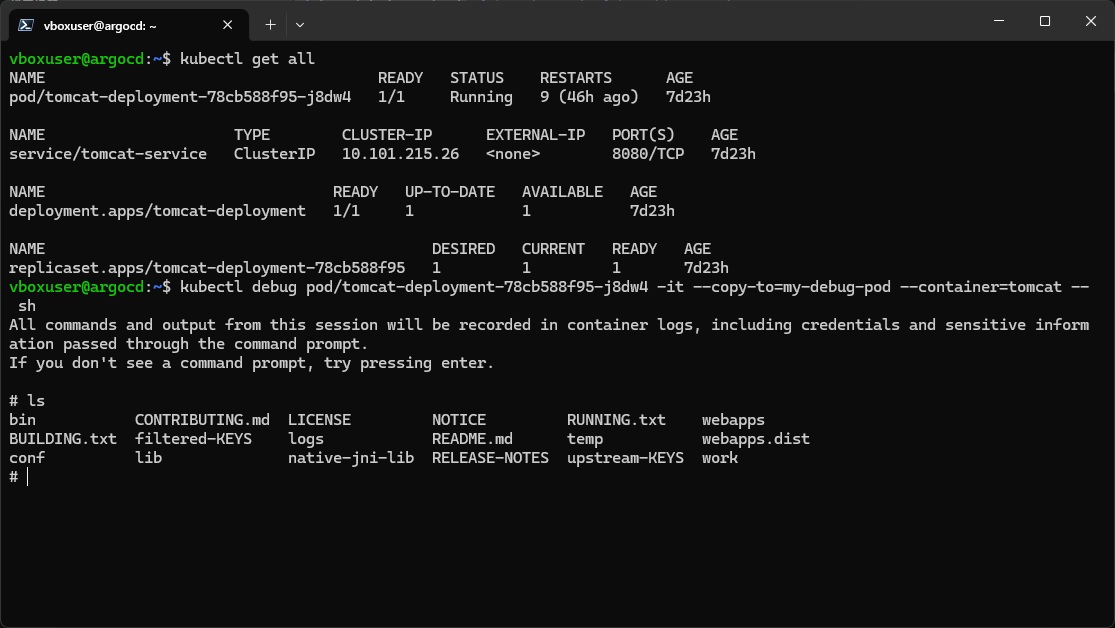Click the LICENSE file entry

coord(319,420)
